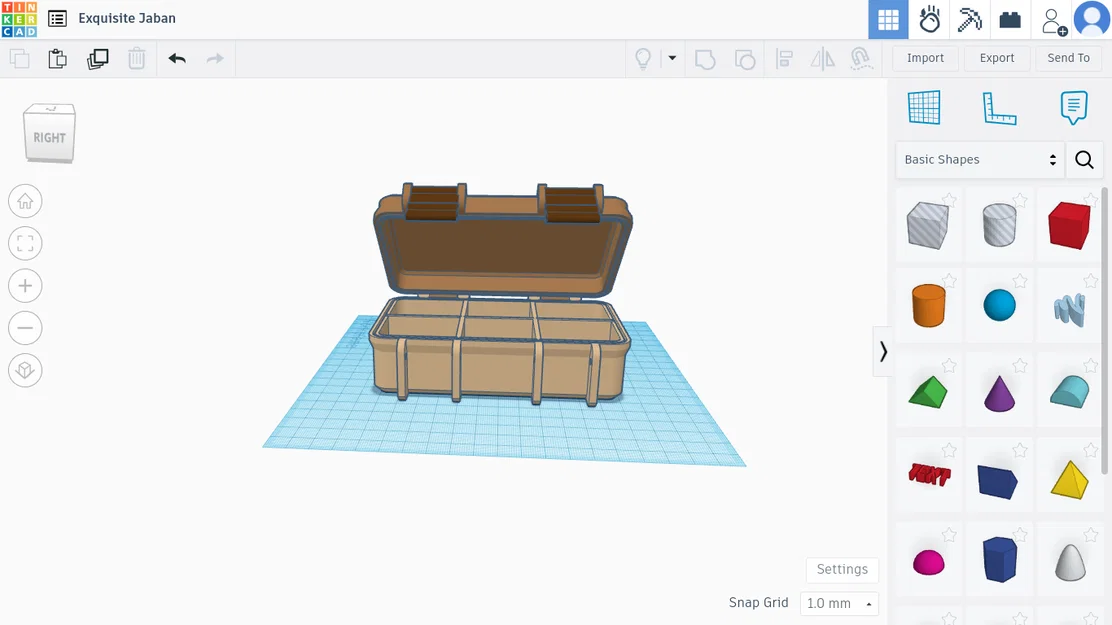Switch to 3D design grid view
Viewport: 1112px width, 625px height.
coord(888,19)
